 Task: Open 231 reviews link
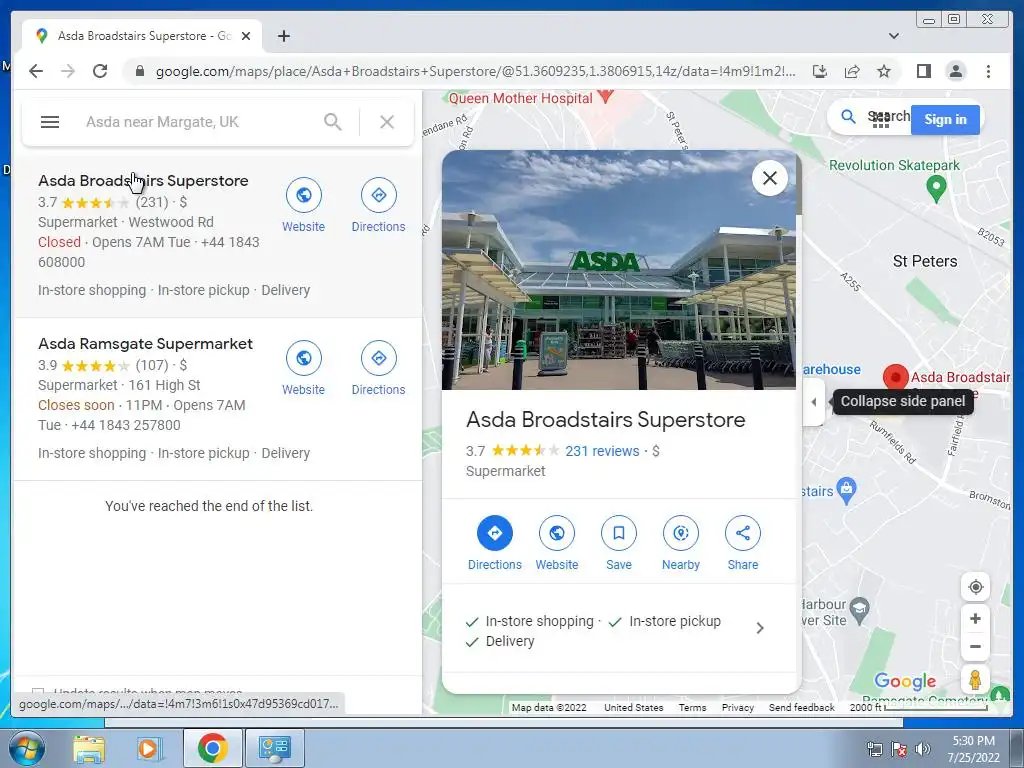tap(602, 451)
